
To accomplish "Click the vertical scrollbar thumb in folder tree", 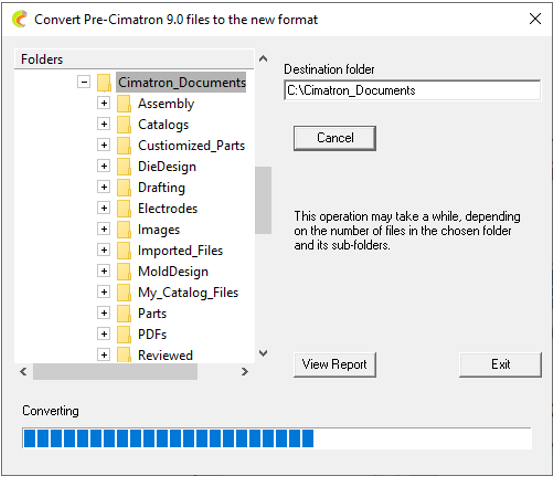I will tap(263, 200).
